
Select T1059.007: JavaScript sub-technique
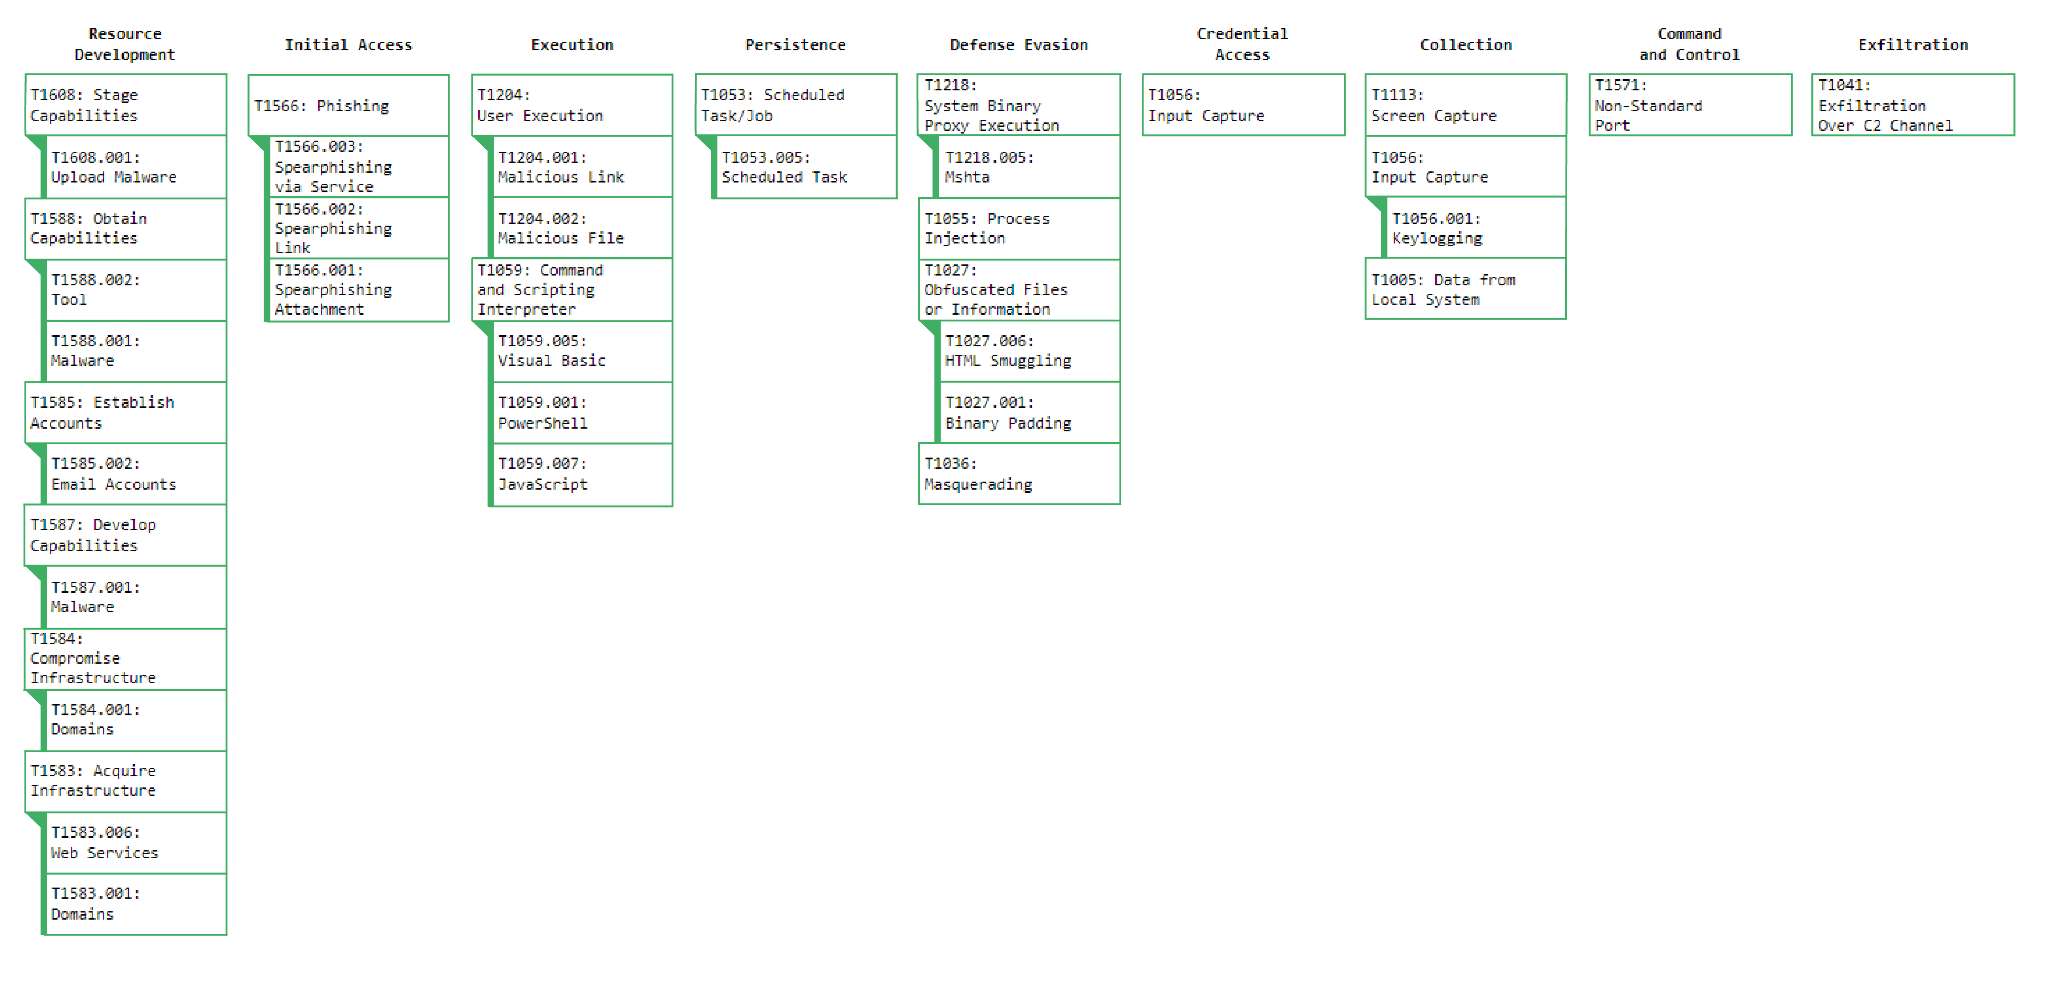coord(581,475)
